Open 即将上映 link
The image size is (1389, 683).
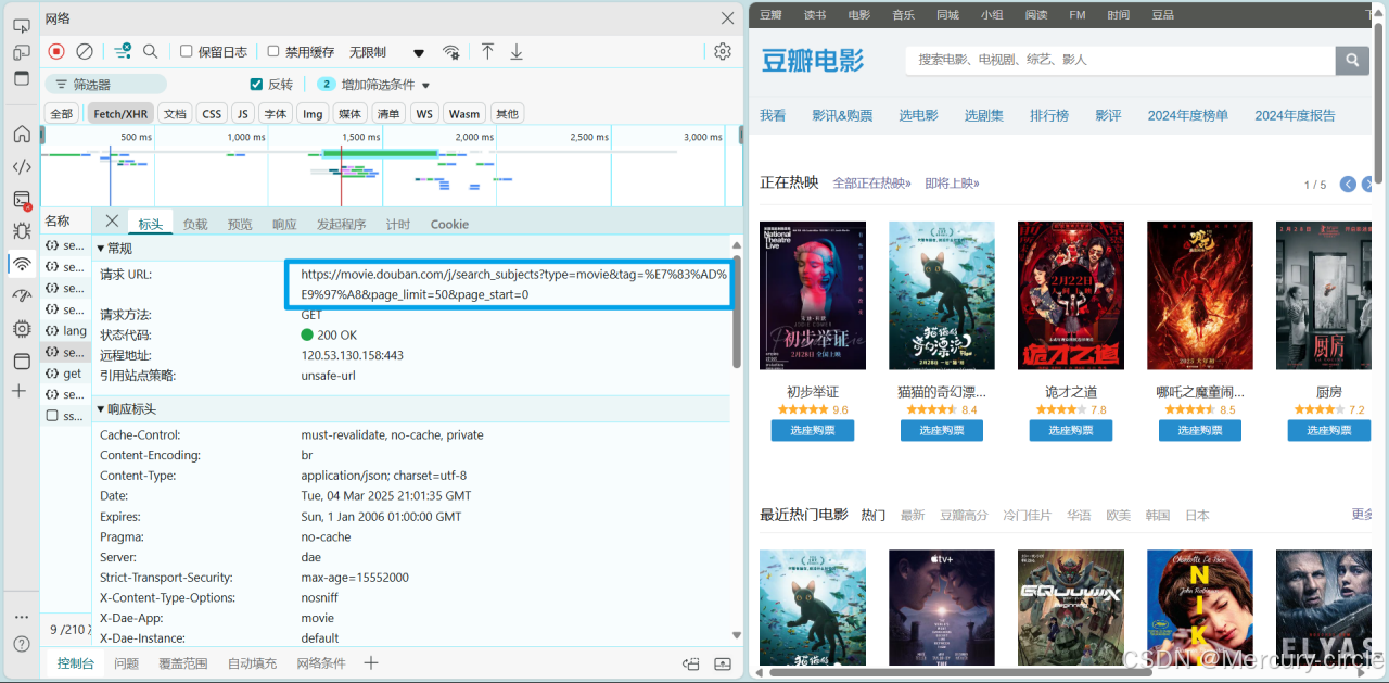pyautogui.click(x=952, y=183)
